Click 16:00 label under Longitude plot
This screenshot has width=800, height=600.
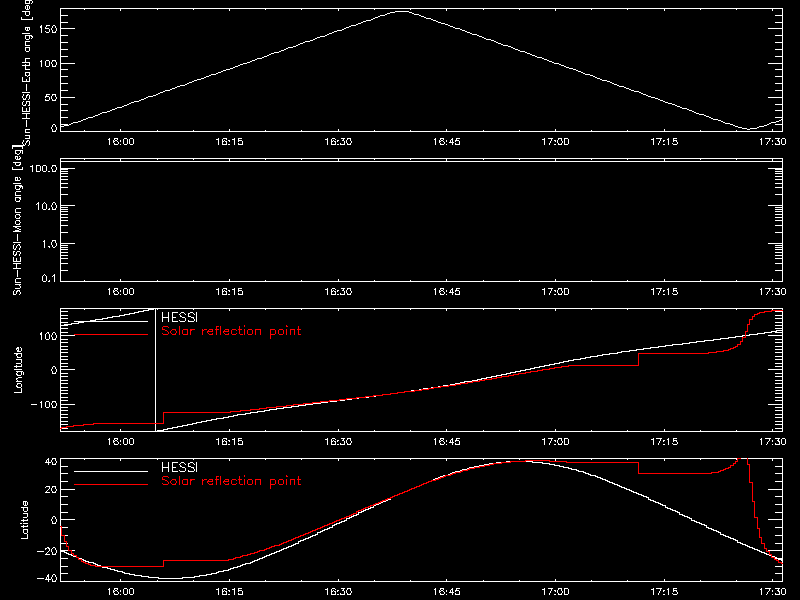121,441
